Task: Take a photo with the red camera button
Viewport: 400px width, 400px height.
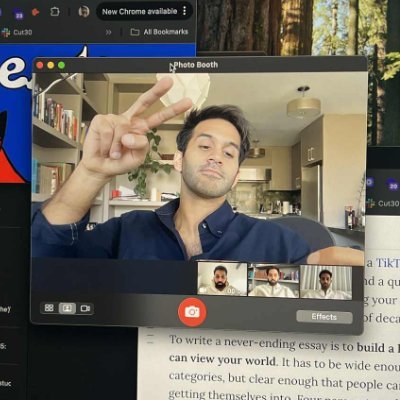Action: click(x=192, y=312)
